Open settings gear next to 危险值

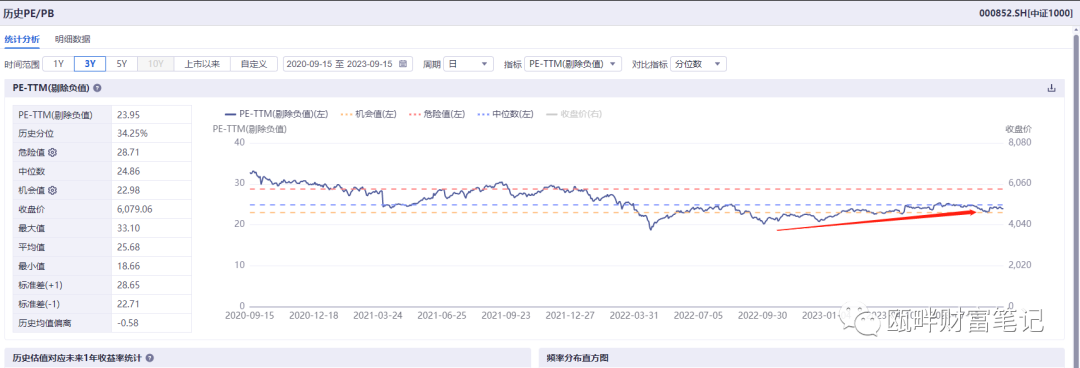tap(52, 152)
